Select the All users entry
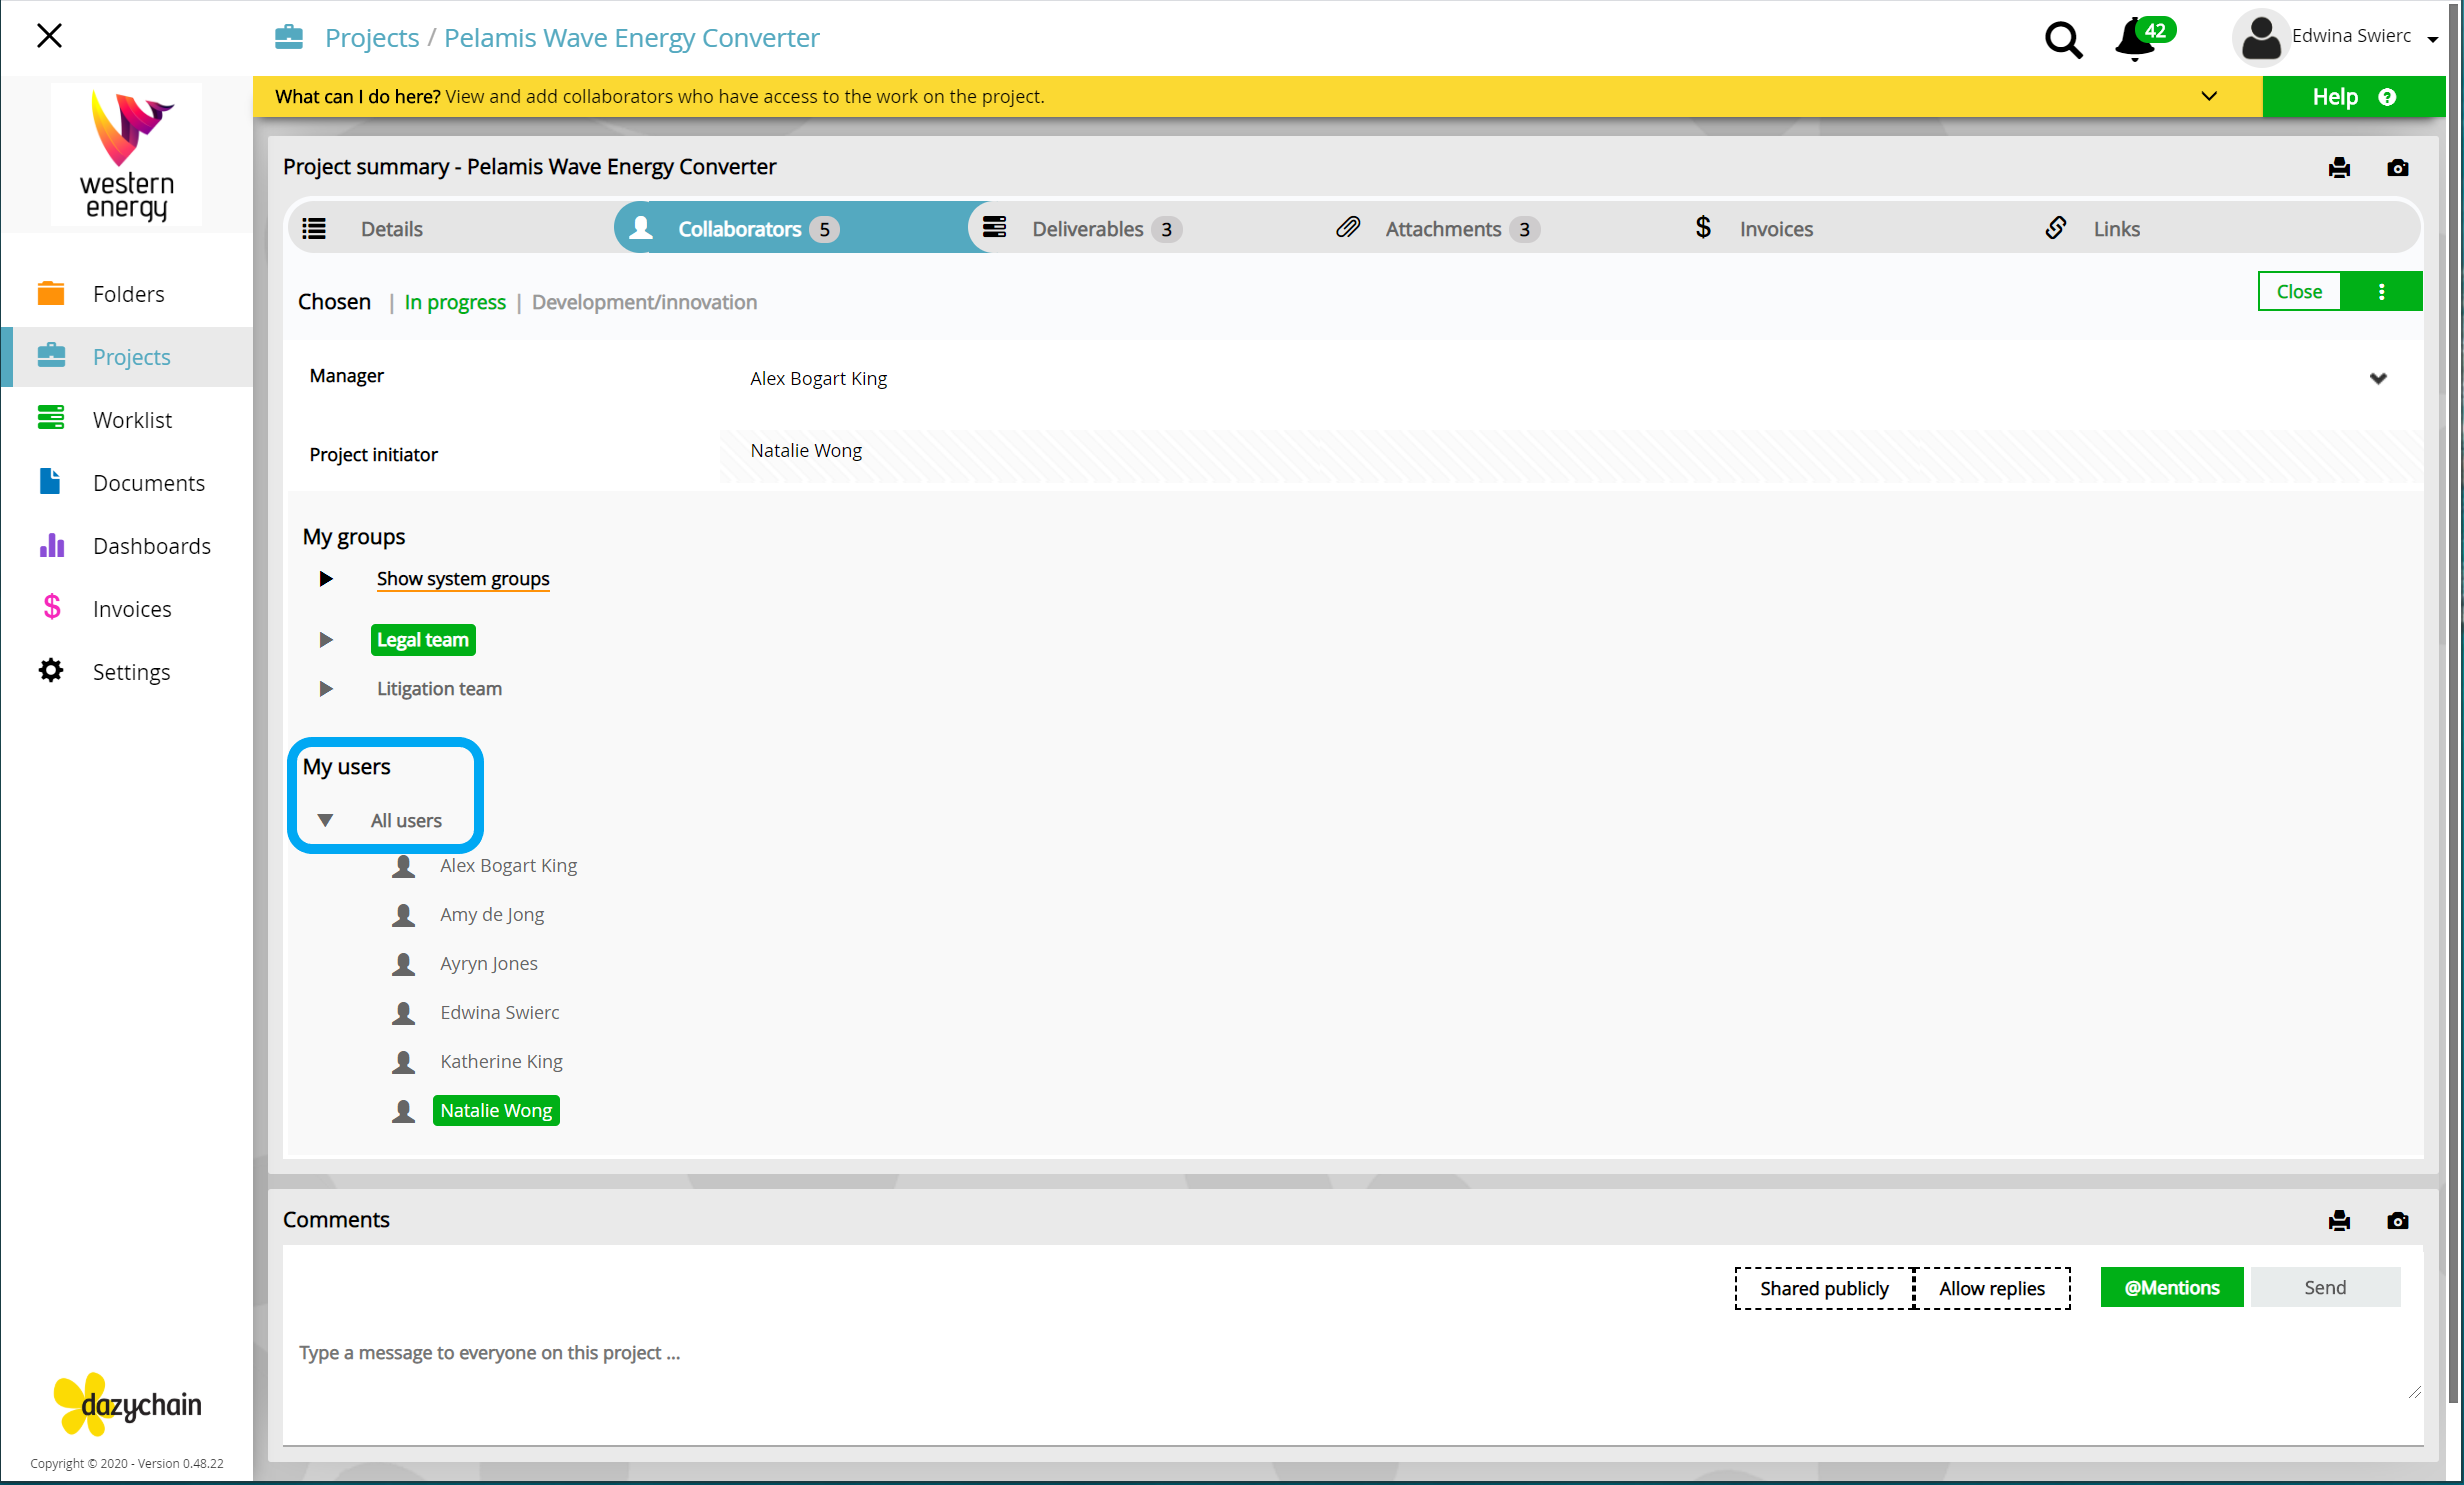 tap(406, 820)
